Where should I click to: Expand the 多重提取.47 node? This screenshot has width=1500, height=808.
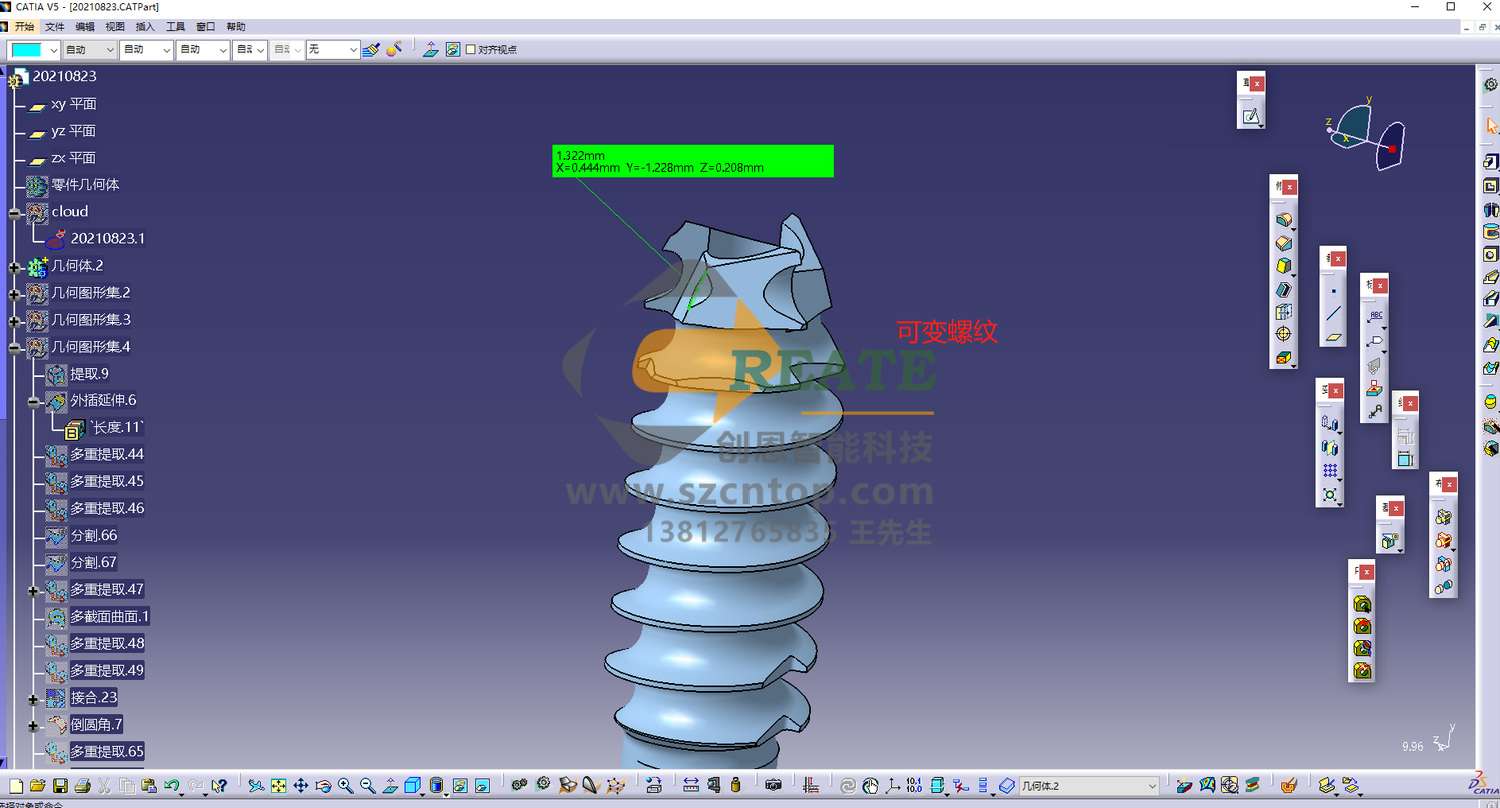point(34,590)
